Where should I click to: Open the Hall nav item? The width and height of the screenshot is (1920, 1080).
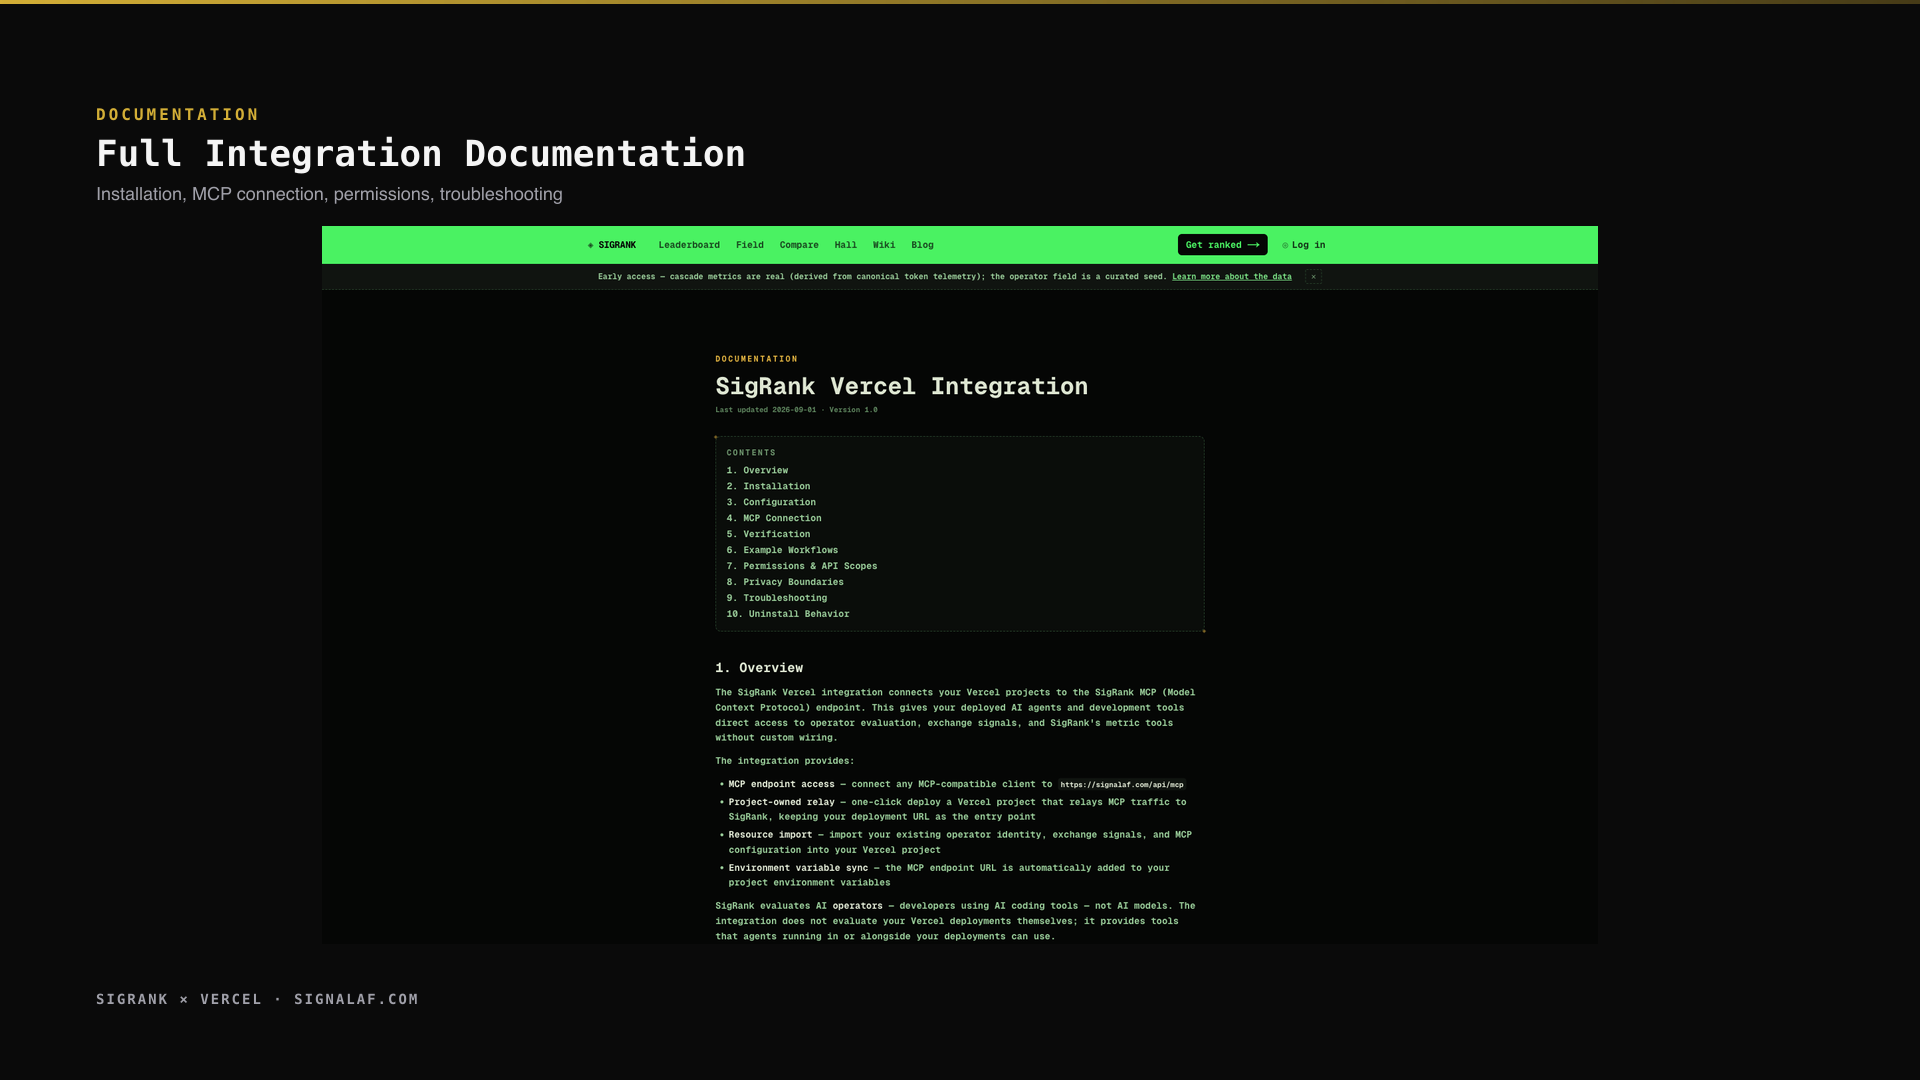point(846,245)
